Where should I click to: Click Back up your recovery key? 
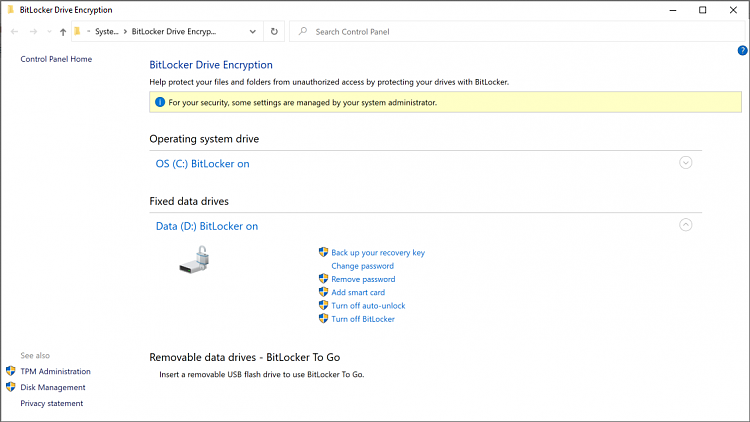[x=378, y=253]
